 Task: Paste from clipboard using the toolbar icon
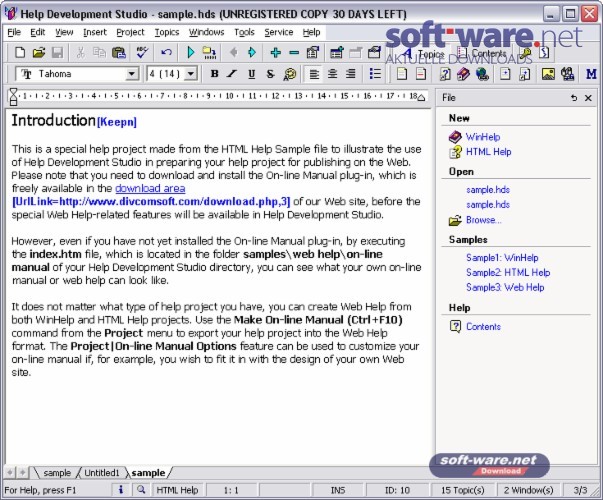pos(119,52)
